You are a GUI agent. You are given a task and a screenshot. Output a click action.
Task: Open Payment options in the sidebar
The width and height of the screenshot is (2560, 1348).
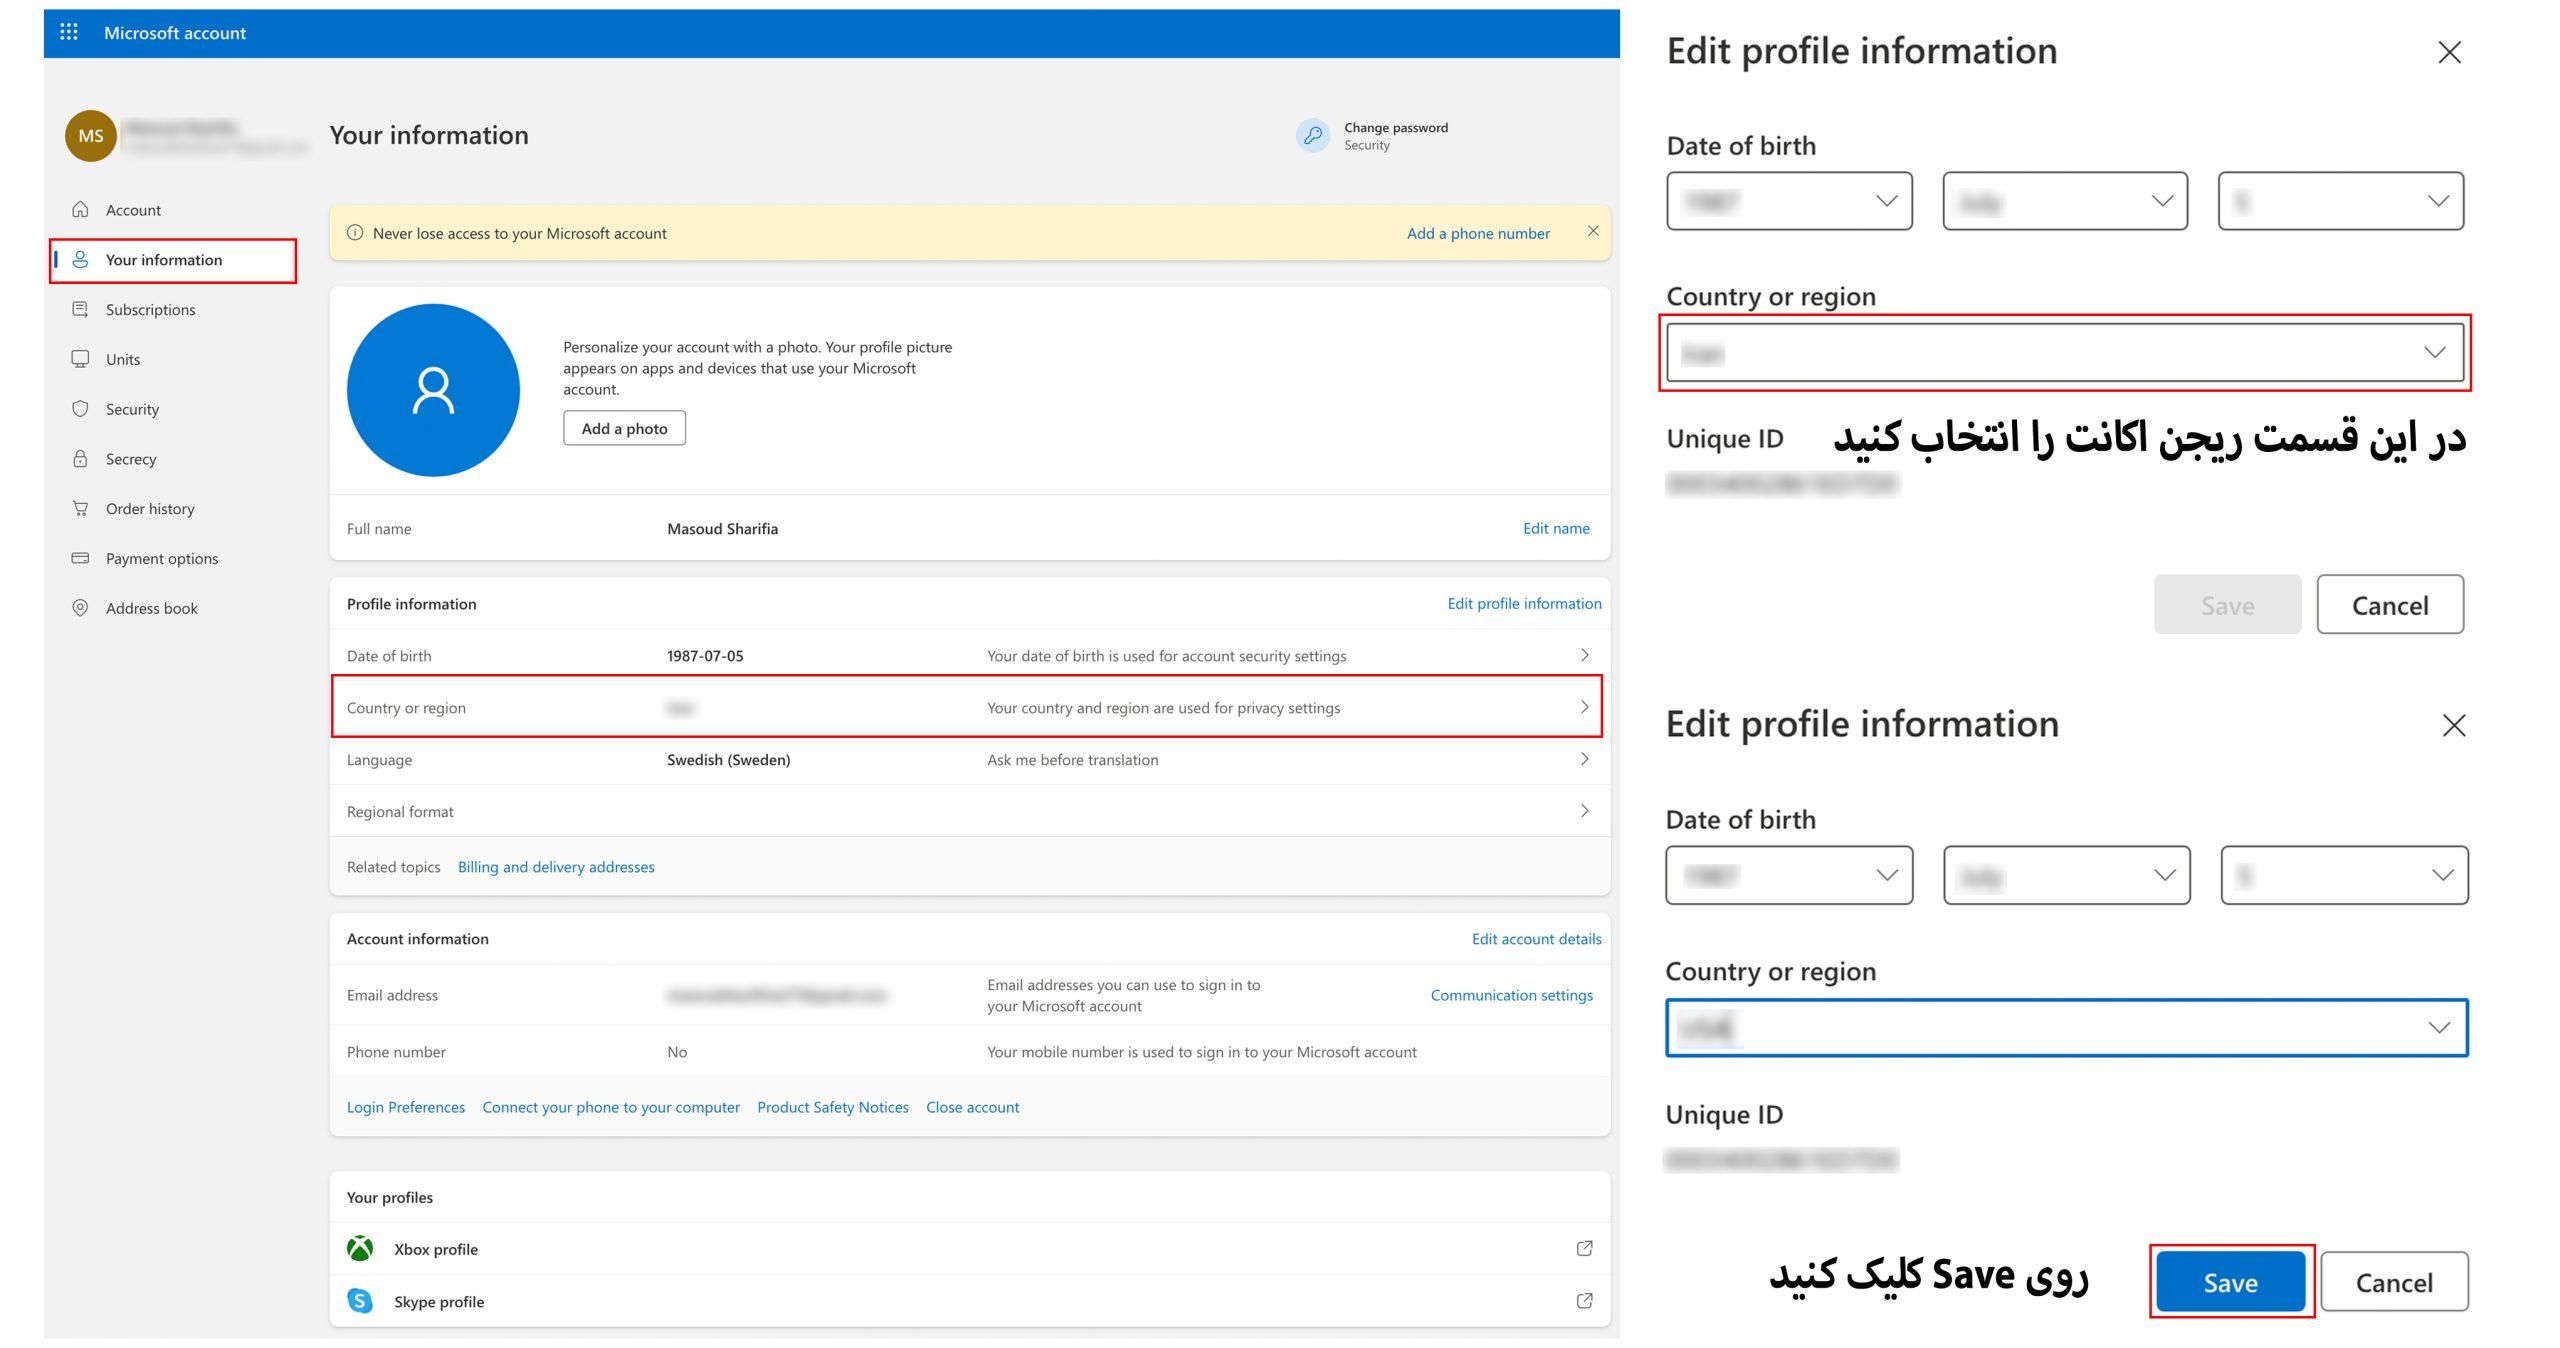(161, 558)
